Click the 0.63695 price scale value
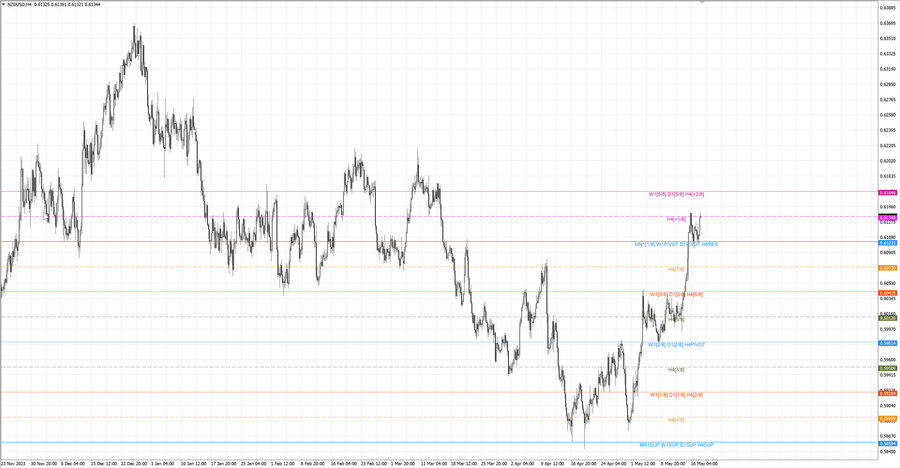 click(x=888, y=24)
